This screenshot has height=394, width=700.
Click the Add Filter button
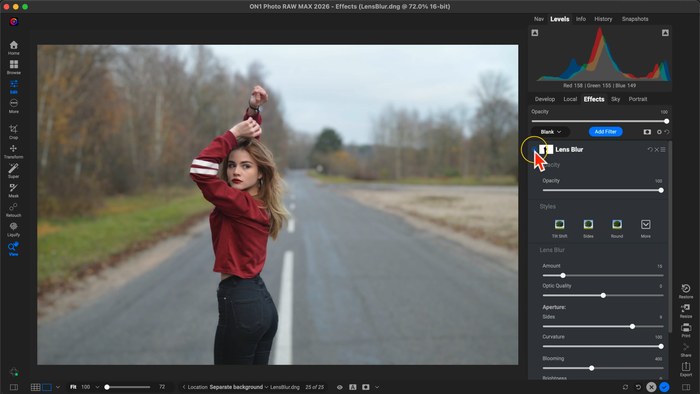[x=605, y=132]
